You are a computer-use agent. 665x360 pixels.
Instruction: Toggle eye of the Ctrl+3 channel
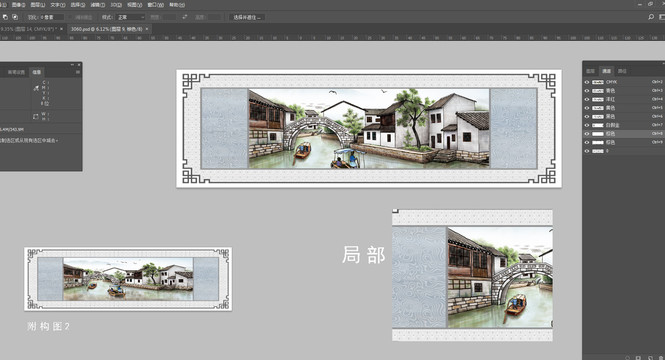point(587,91)
